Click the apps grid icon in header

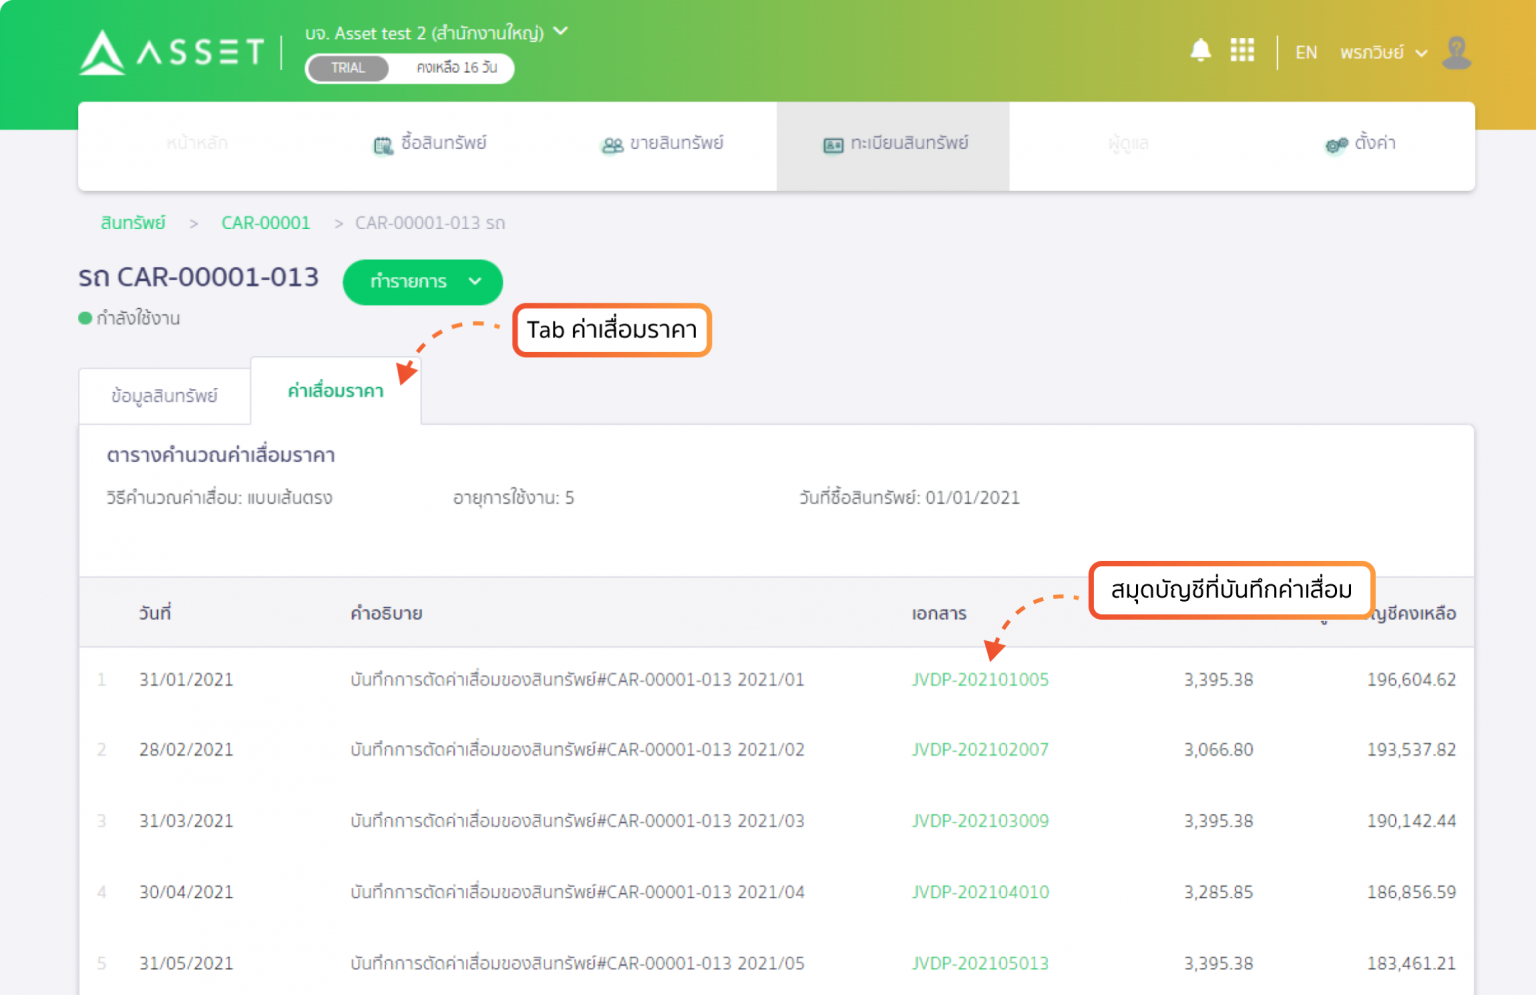[1242, 50]
